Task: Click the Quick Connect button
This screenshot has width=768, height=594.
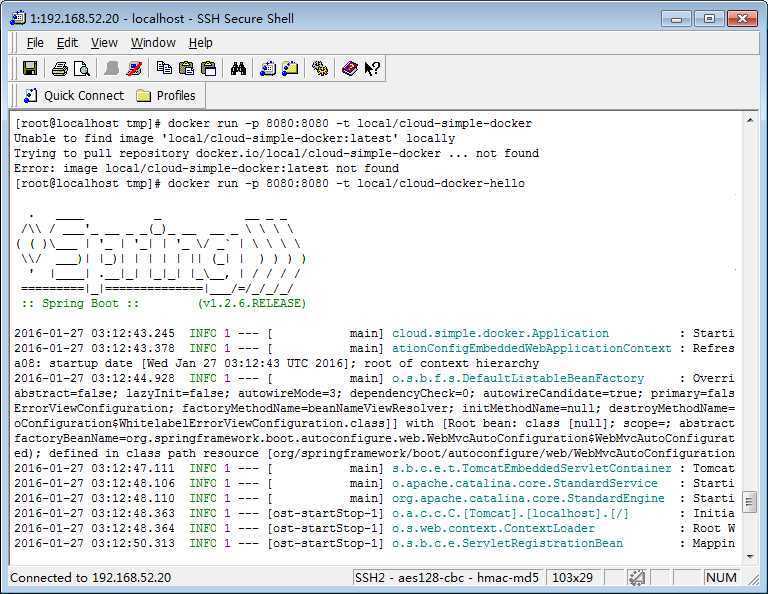Action: pyautogui.click(x=74, y=95)
